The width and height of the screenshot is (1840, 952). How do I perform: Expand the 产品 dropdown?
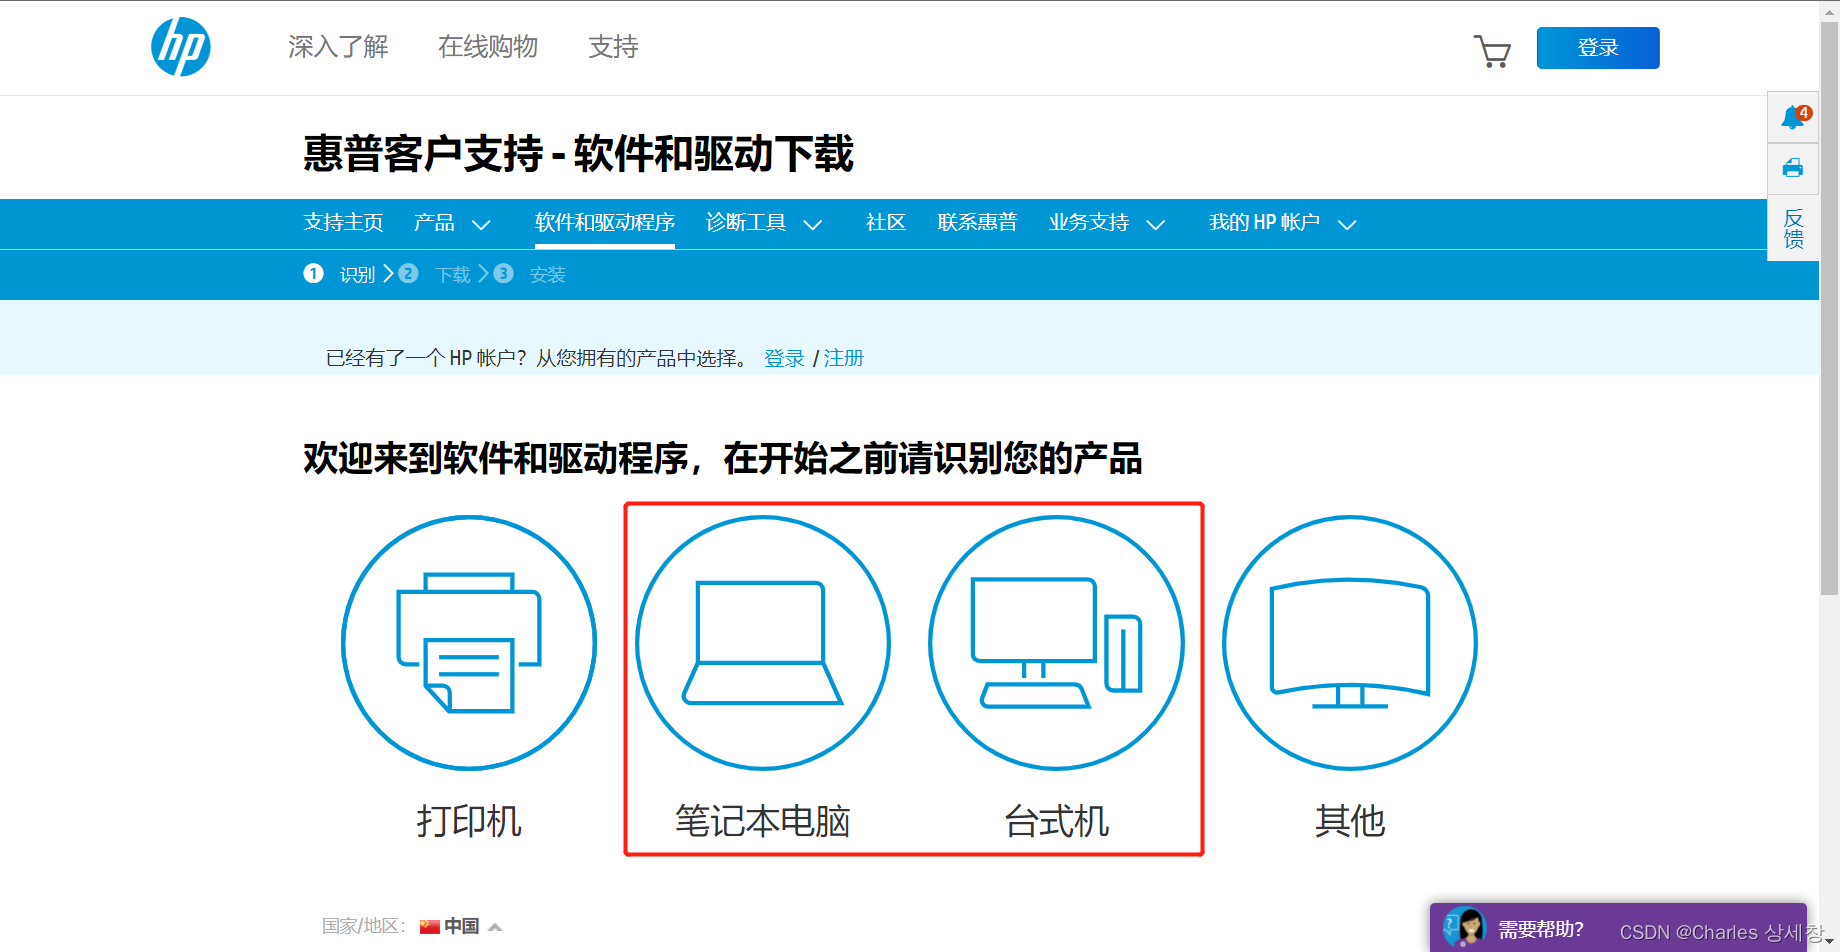pyautogui.click(x=481, y=224)
